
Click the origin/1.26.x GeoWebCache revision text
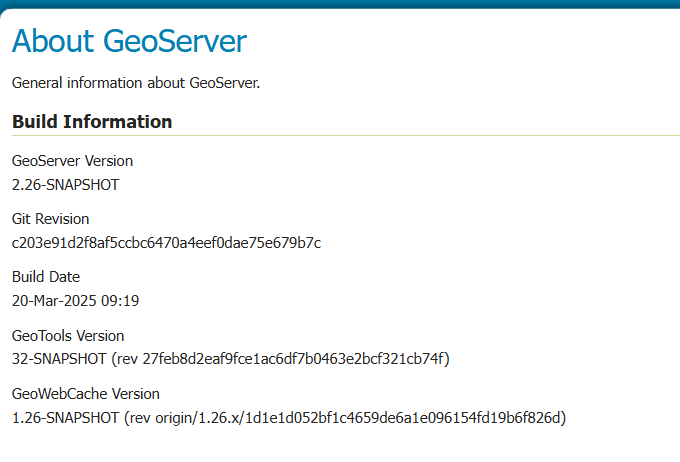[199, 418]
